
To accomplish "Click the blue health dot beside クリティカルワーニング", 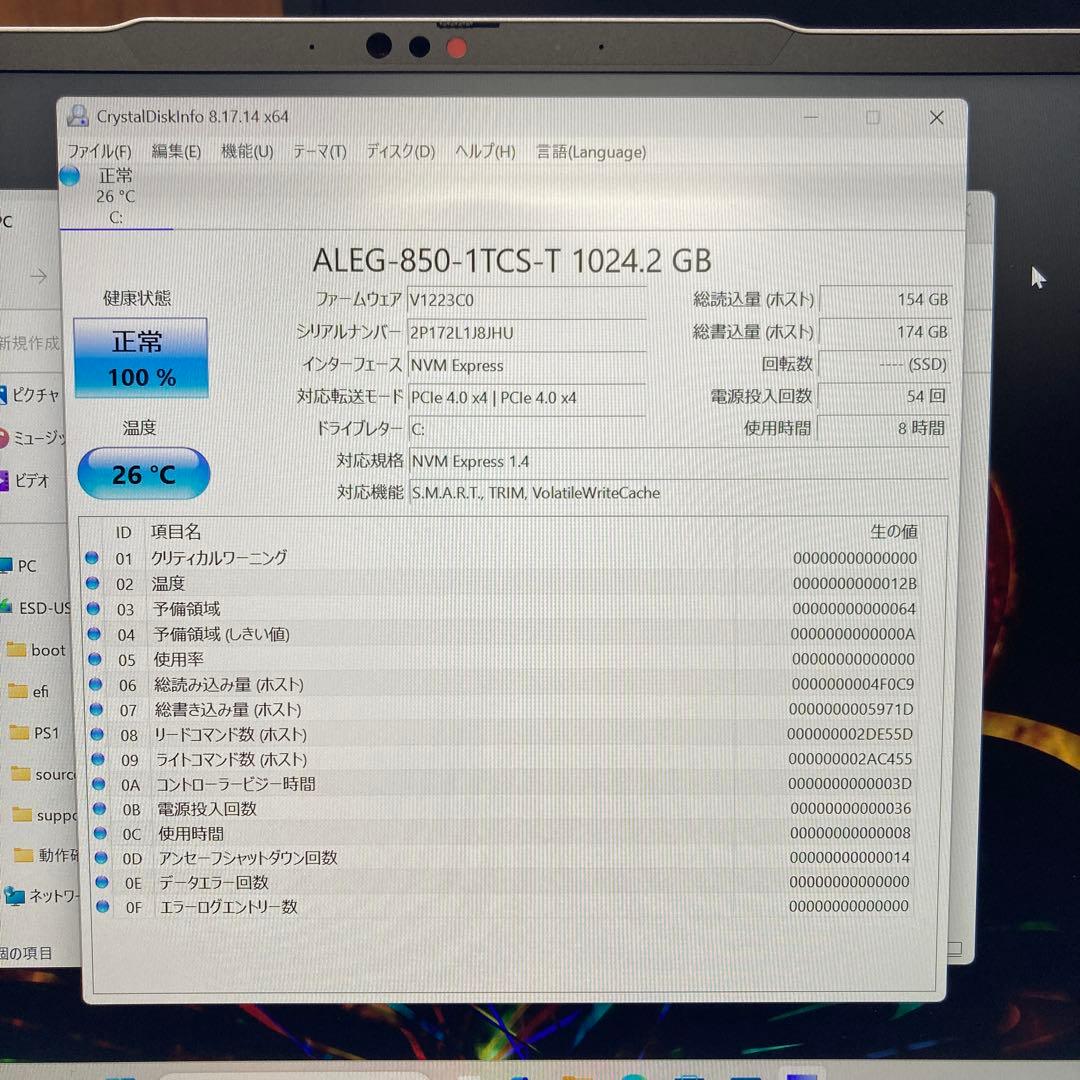I will pos(101,558).
